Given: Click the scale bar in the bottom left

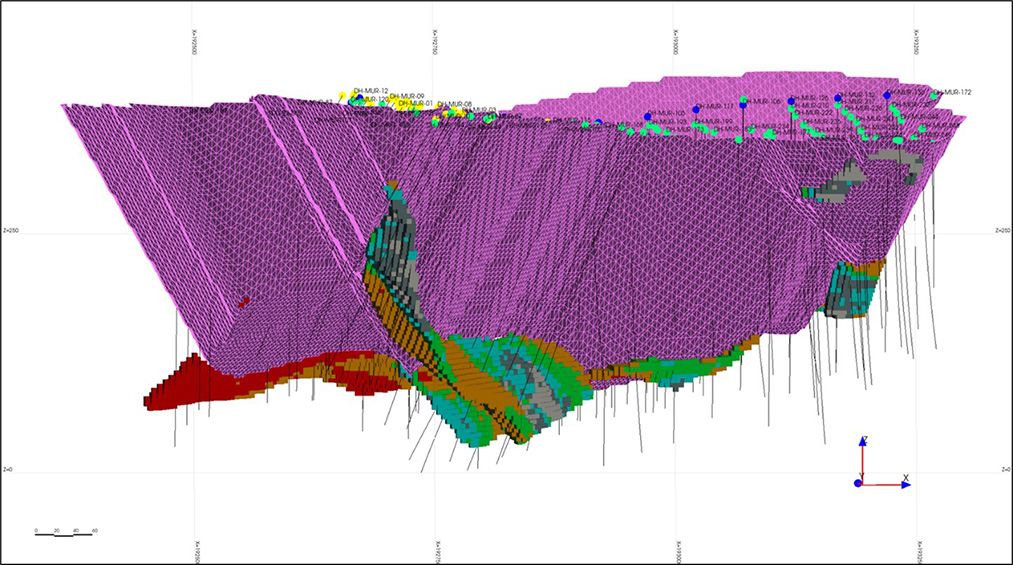Looking at the screenshot, I should click(x=65, y=534).
